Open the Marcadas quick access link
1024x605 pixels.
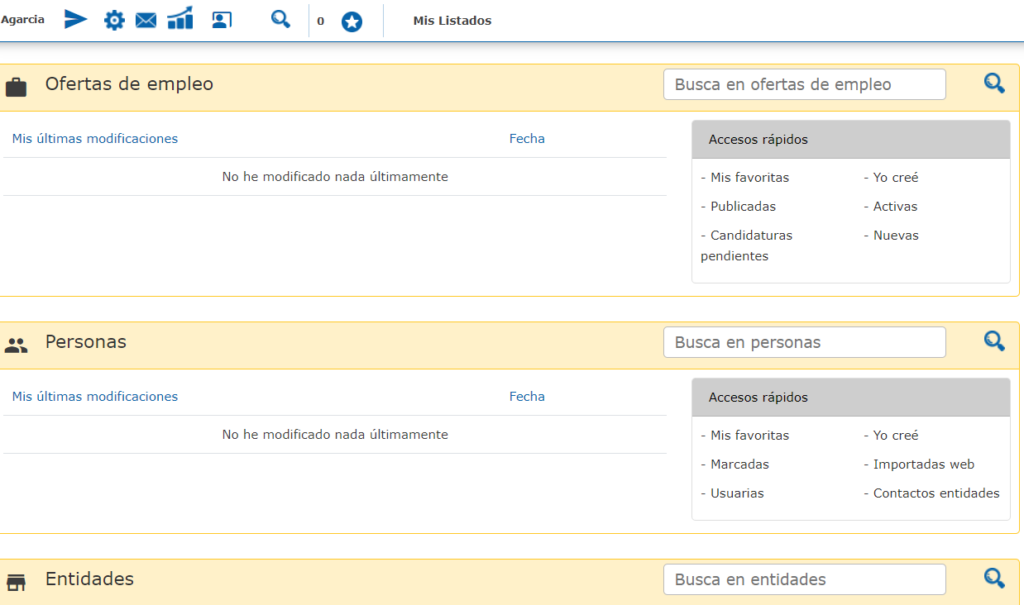coord(740,465)
